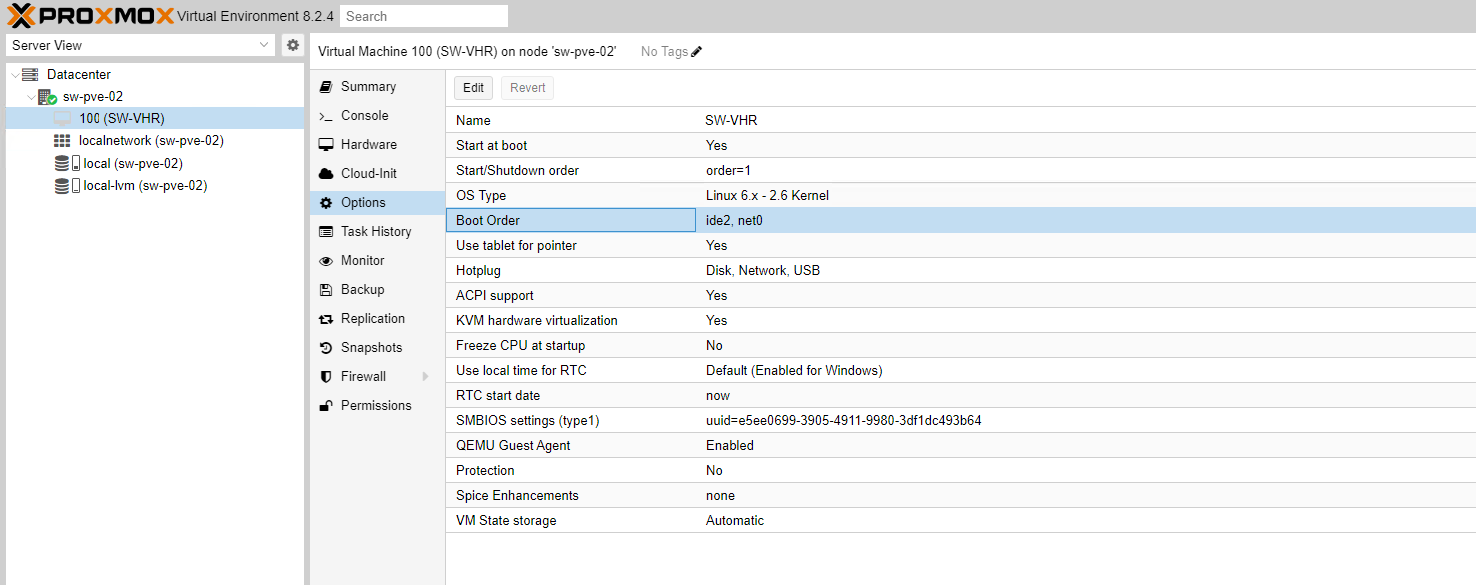Click the Firewall shield icon
Image resolution: width=1476 pixels, height=585 pixels.
pos(326,377)
